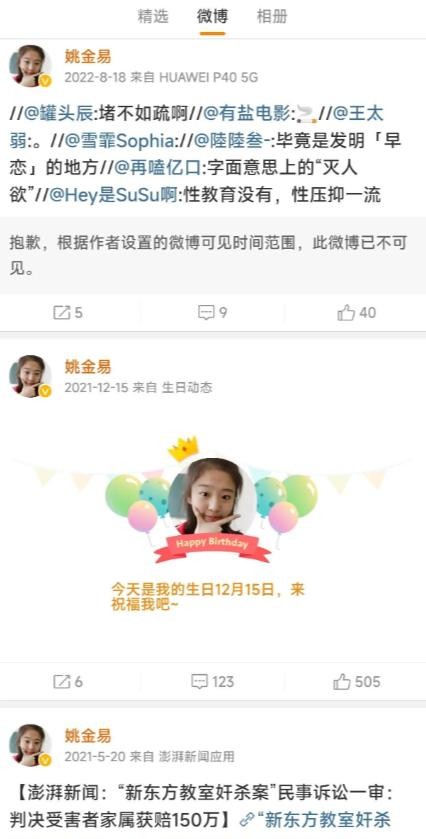Open mention link @再嗑亿口
This screenshot has height=839, width=426.
coord(161,168)
